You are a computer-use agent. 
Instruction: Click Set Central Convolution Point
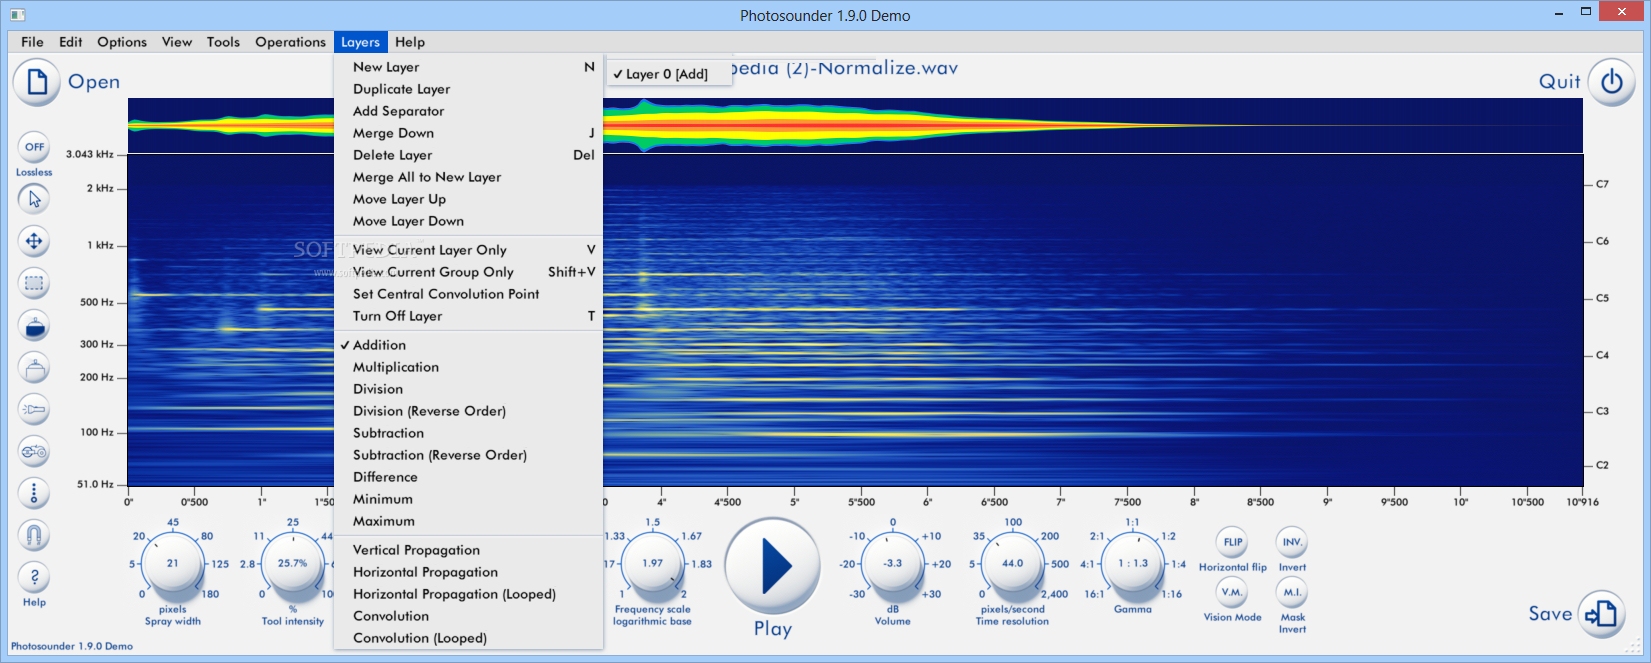(468, 294)
